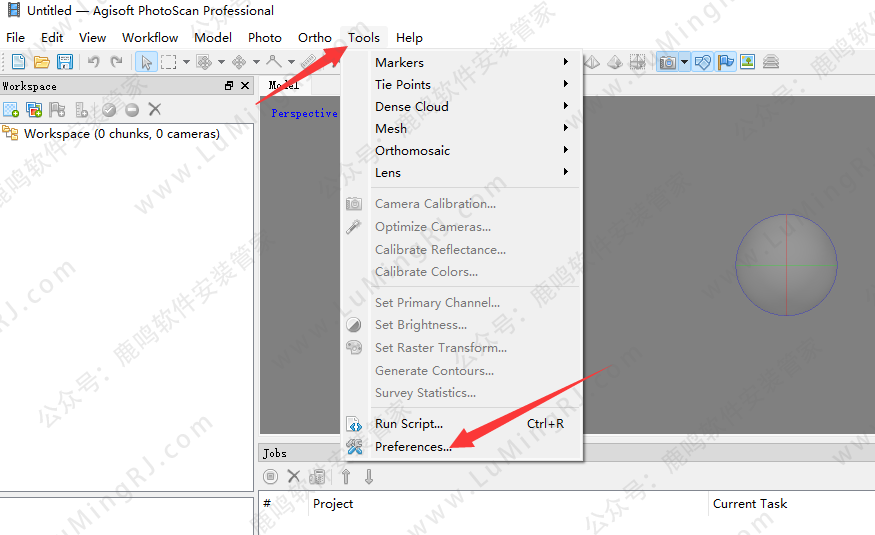Choose Run Script in the Tools menu
This screenshot has height=535, width=875.
point(462,423)
